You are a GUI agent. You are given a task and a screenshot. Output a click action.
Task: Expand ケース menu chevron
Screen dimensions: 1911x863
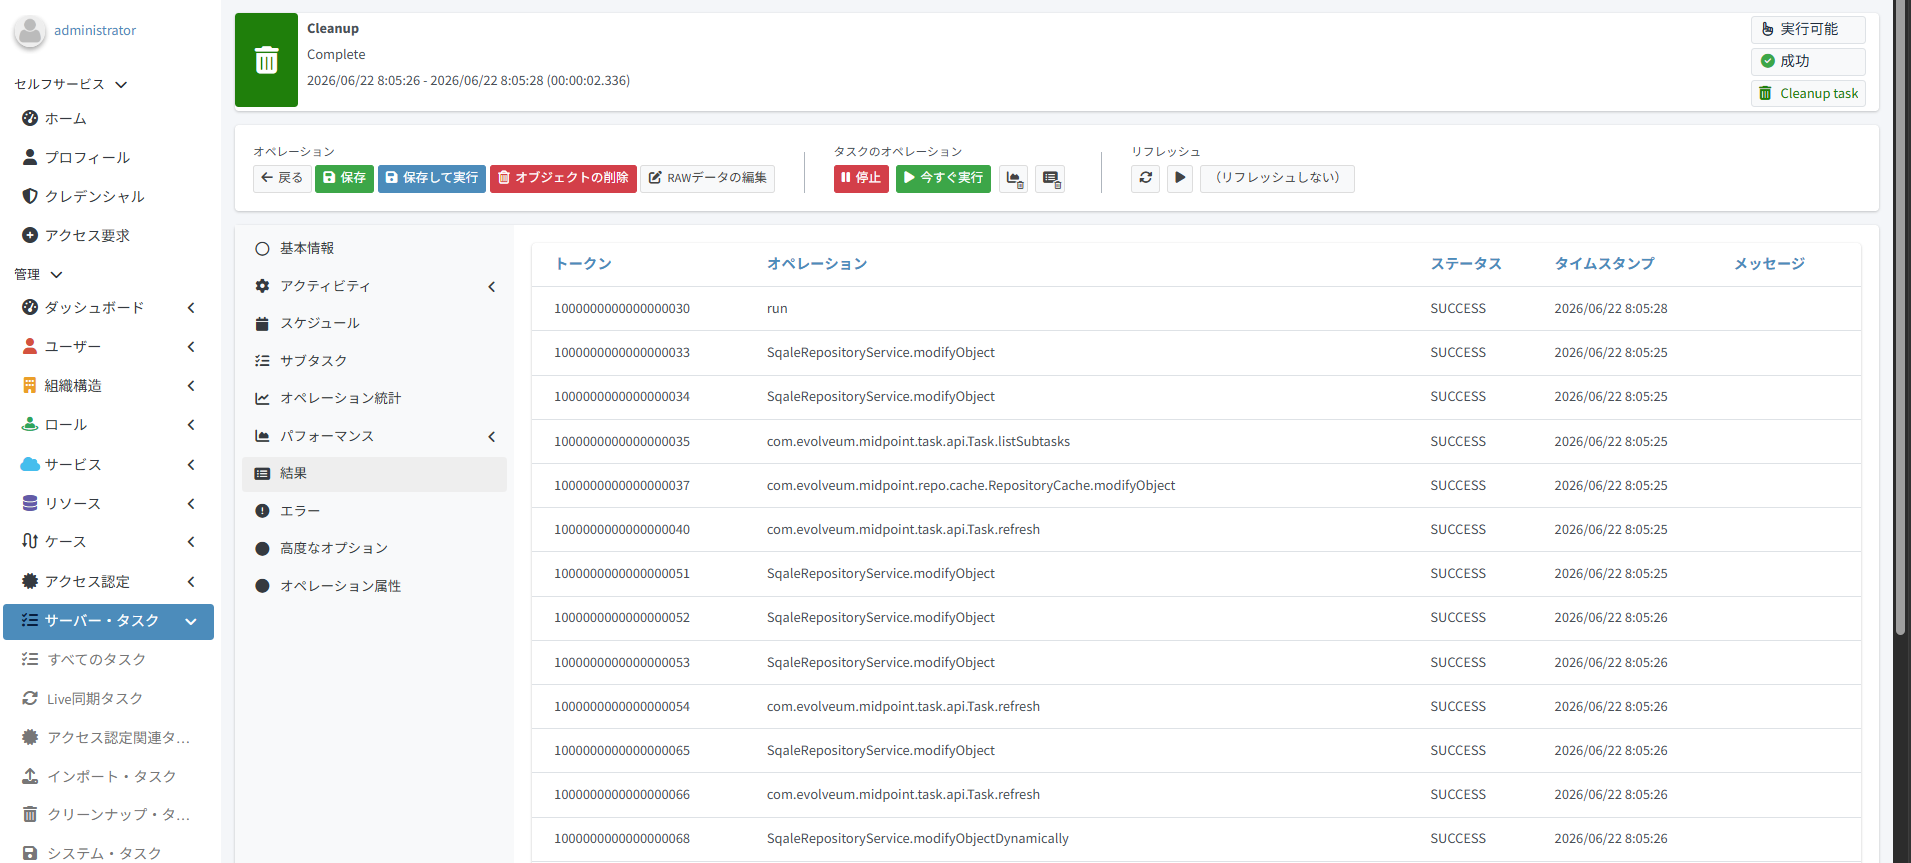tap(190, 541)
